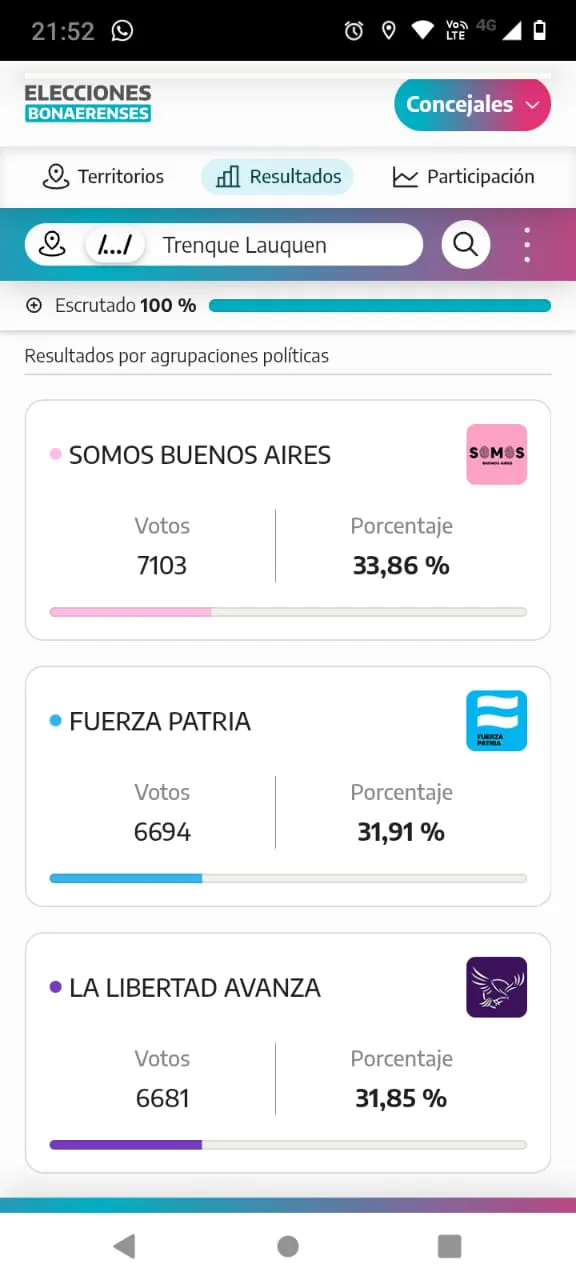The height and width of the screenshot is (1280, 576).
Task: Tap the ballot paper icon beside the search field
Action: click(x=115, y=244)
